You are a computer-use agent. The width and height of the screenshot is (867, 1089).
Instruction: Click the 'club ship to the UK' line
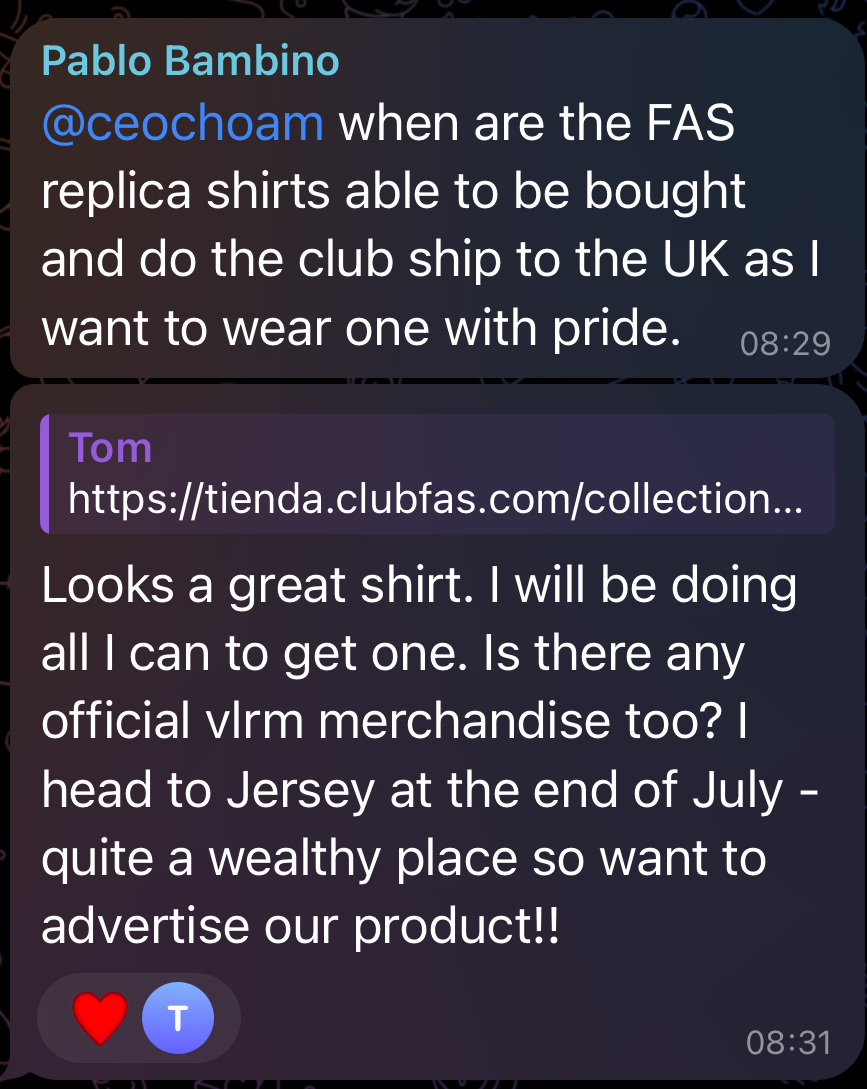click(430, 260)
